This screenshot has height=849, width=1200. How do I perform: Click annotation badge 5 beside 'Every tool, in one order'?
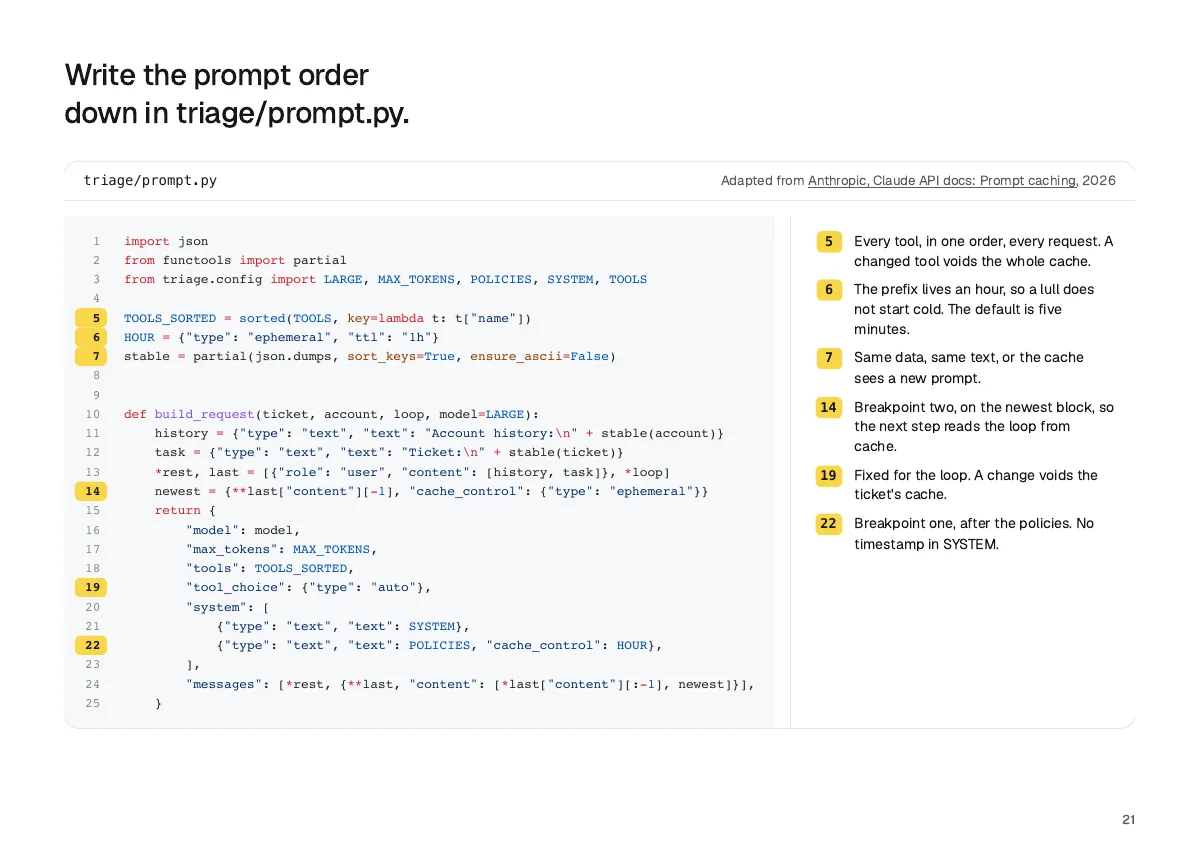(x=829, y=242)
